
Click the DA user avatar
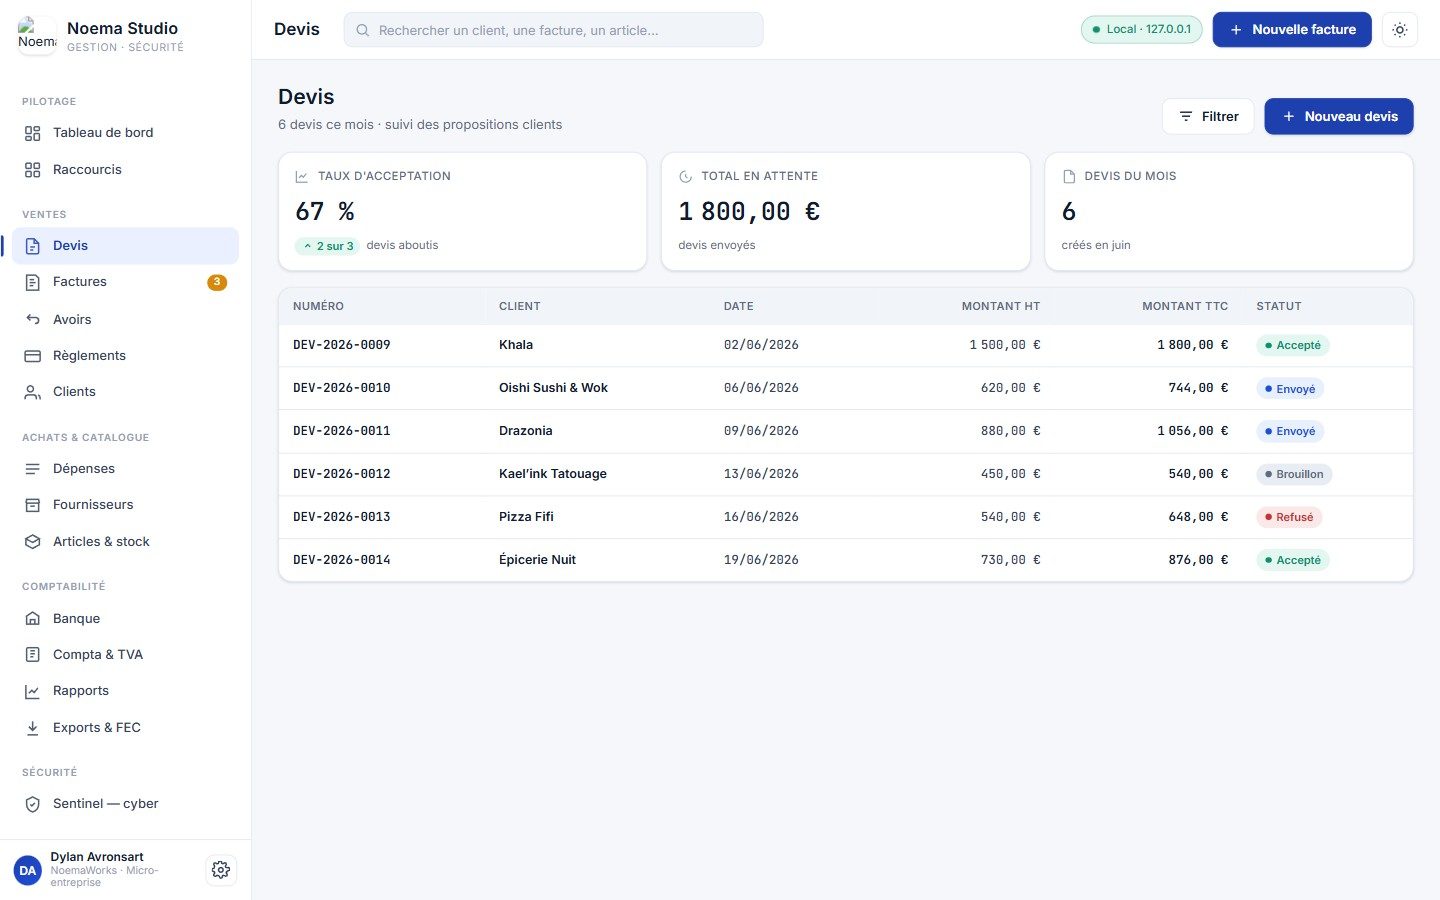[28, 870]
